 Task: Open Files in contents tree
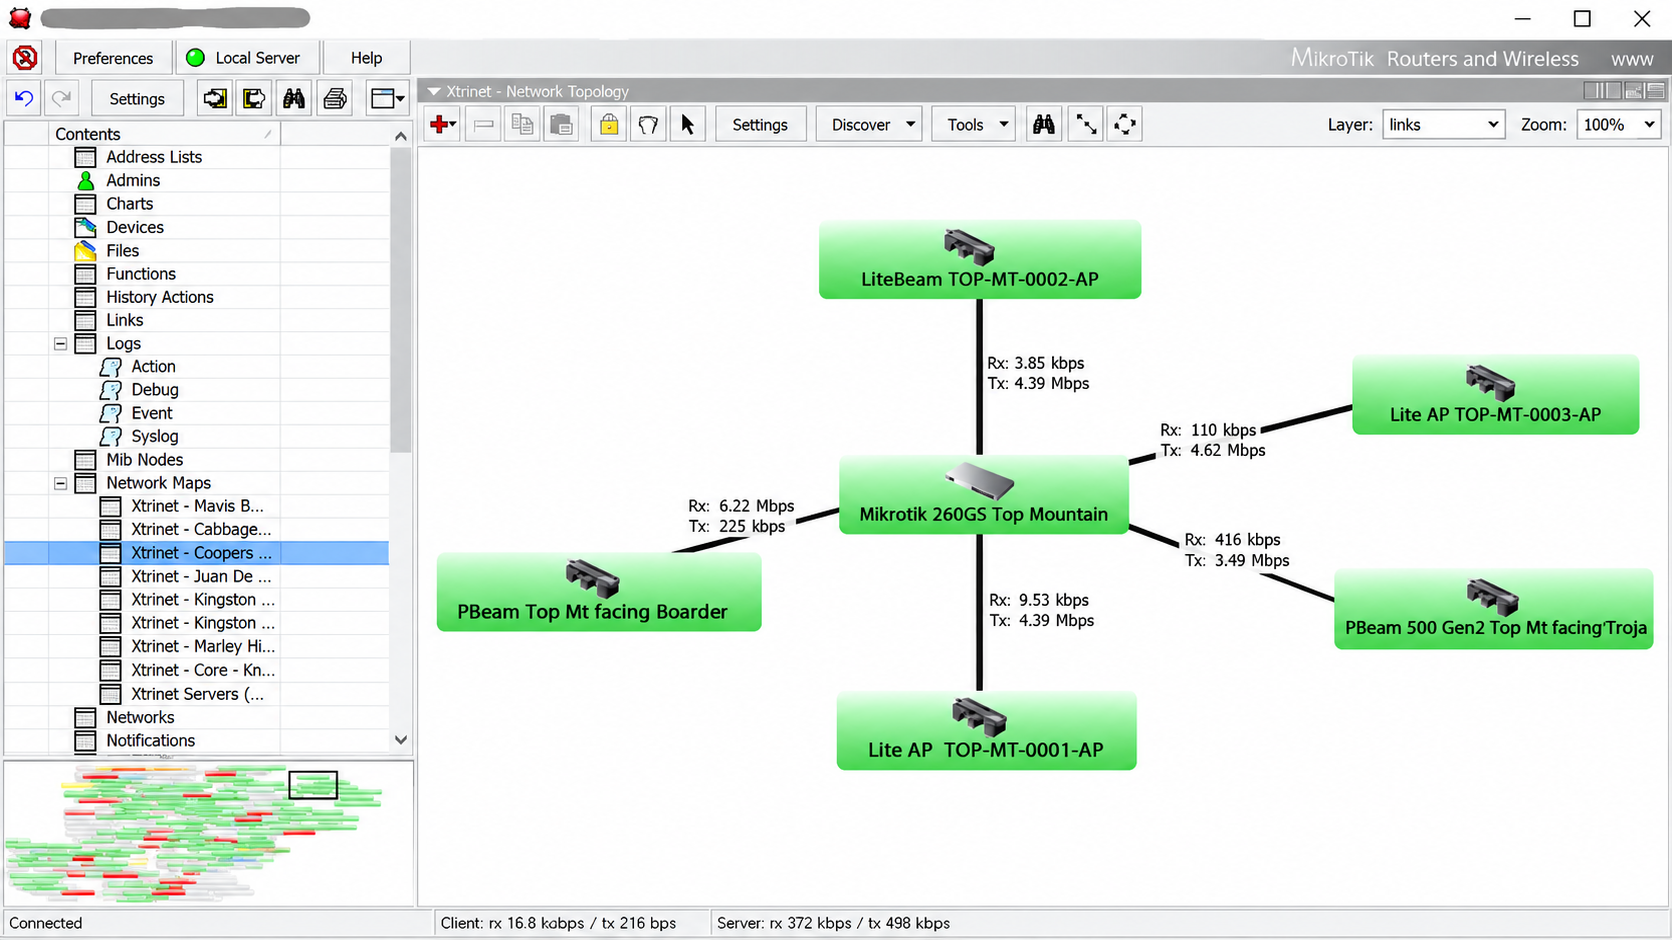pos(123,250)
